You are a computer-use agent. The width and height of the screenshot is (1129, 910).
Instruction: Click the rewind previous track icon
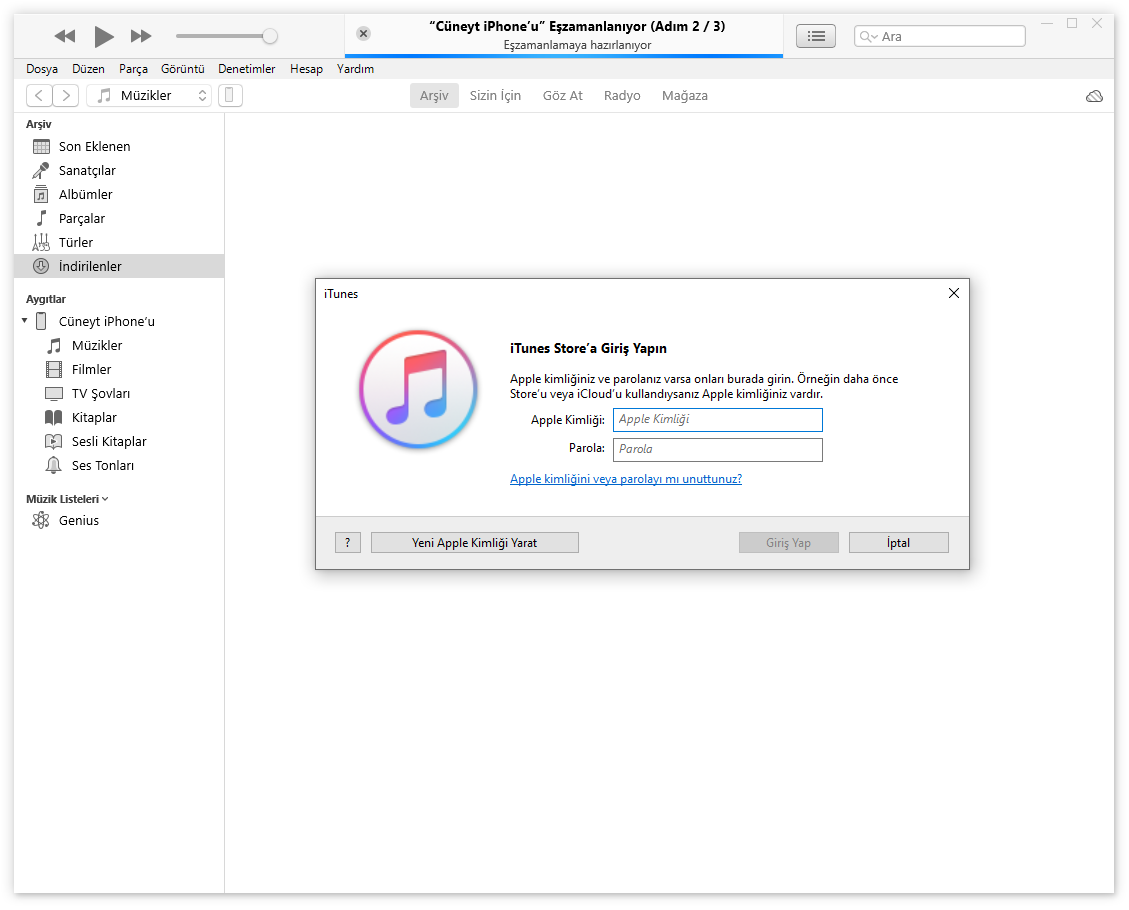coord(65,37)
